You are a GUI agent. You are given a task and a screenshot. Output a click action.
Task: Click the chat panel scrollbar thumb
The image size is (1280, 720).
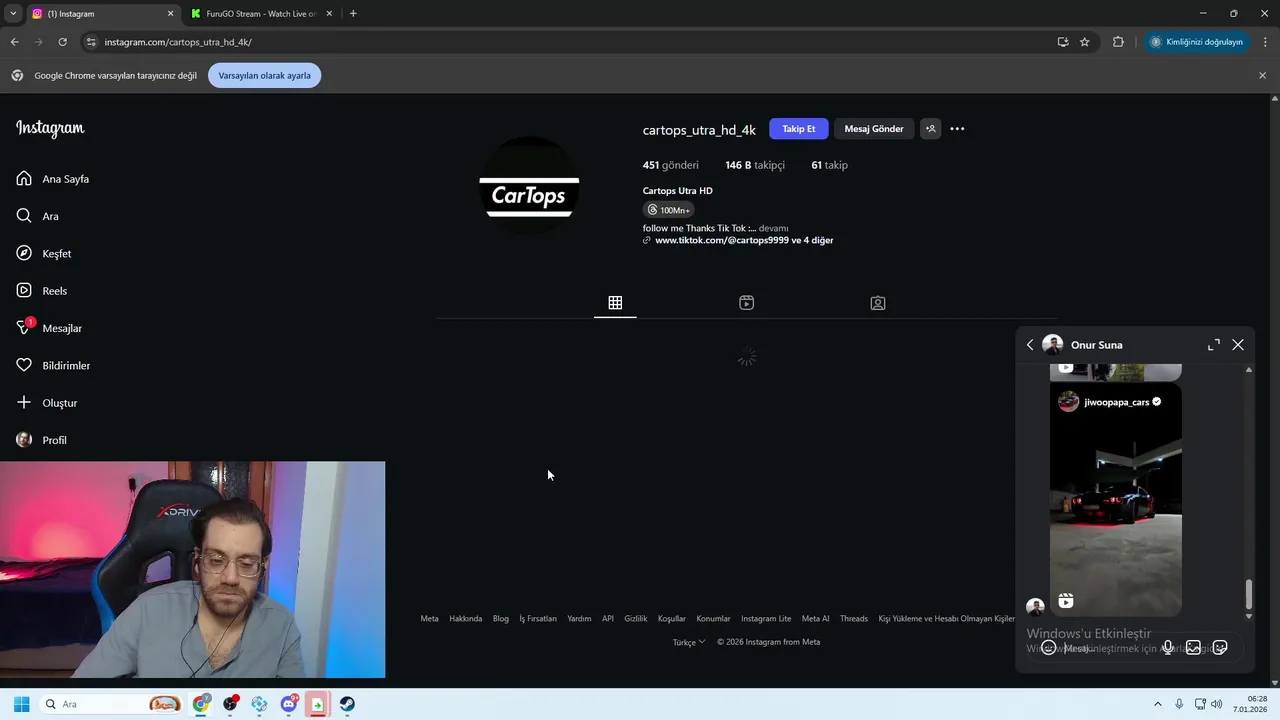[x=1248, y=594]
